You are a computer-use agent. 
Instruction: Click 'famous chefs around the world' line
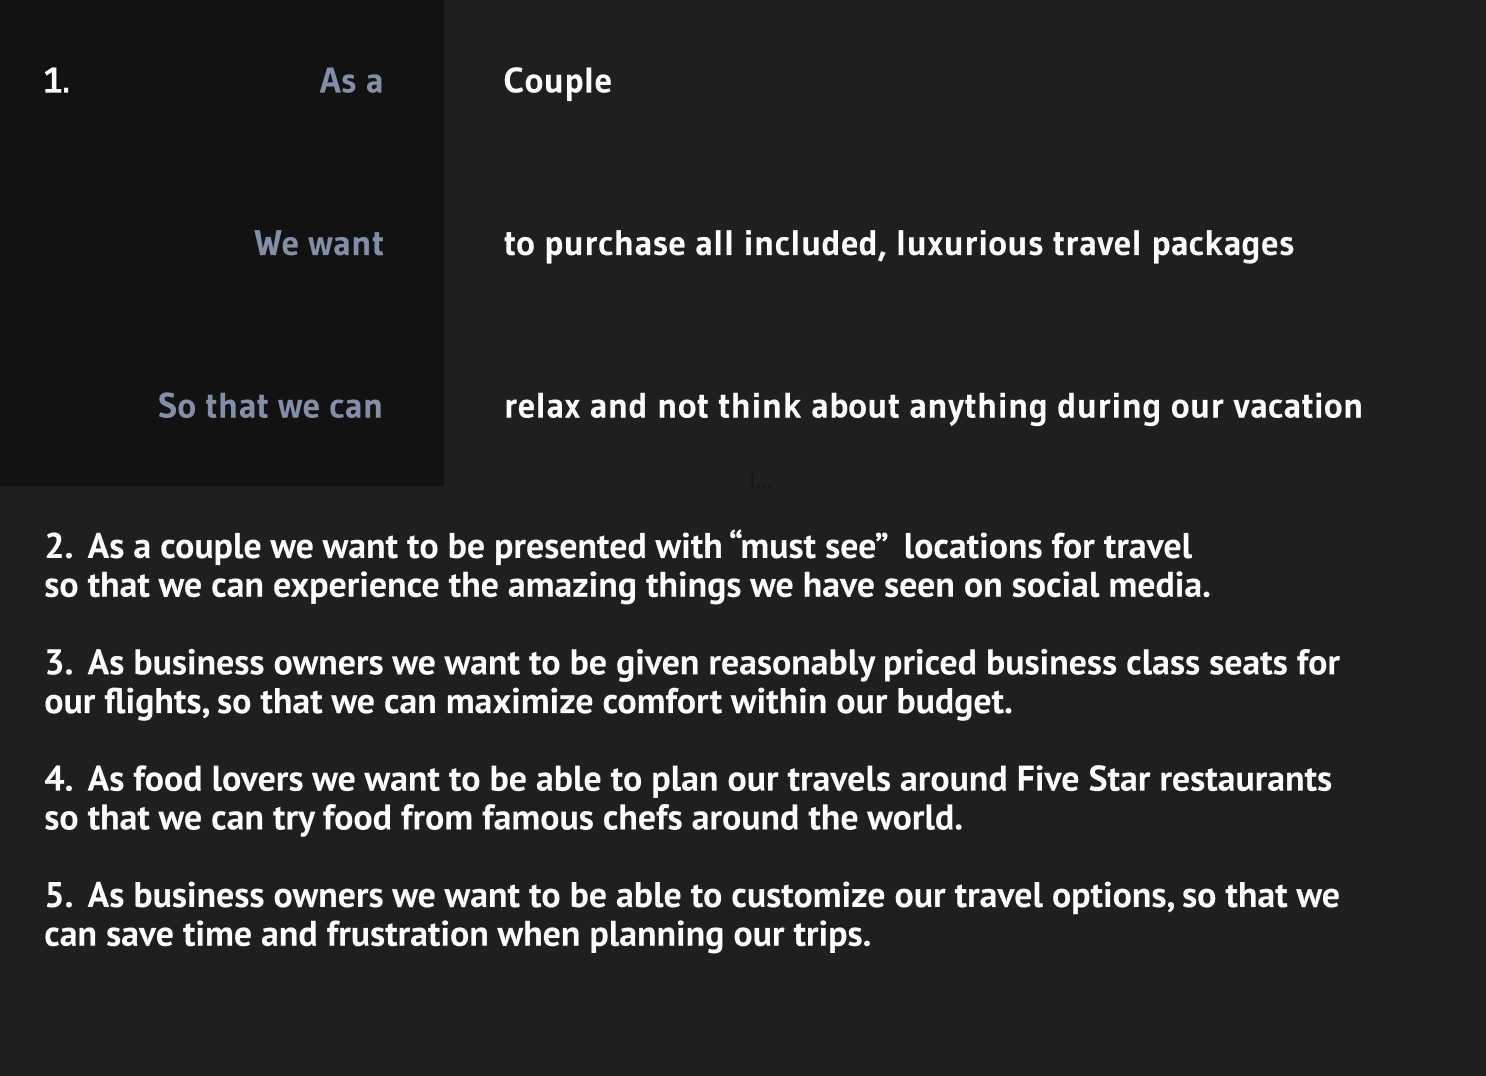tap(503, 819)
